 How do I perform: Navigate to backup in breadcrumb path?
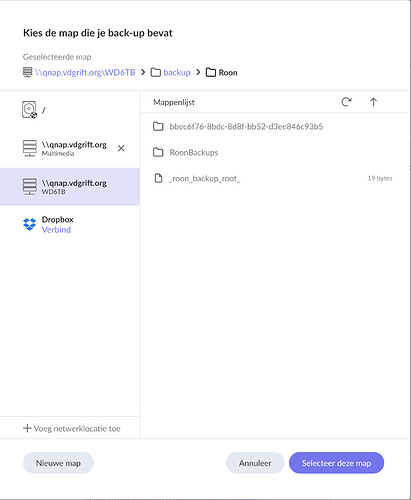(177, 72)
